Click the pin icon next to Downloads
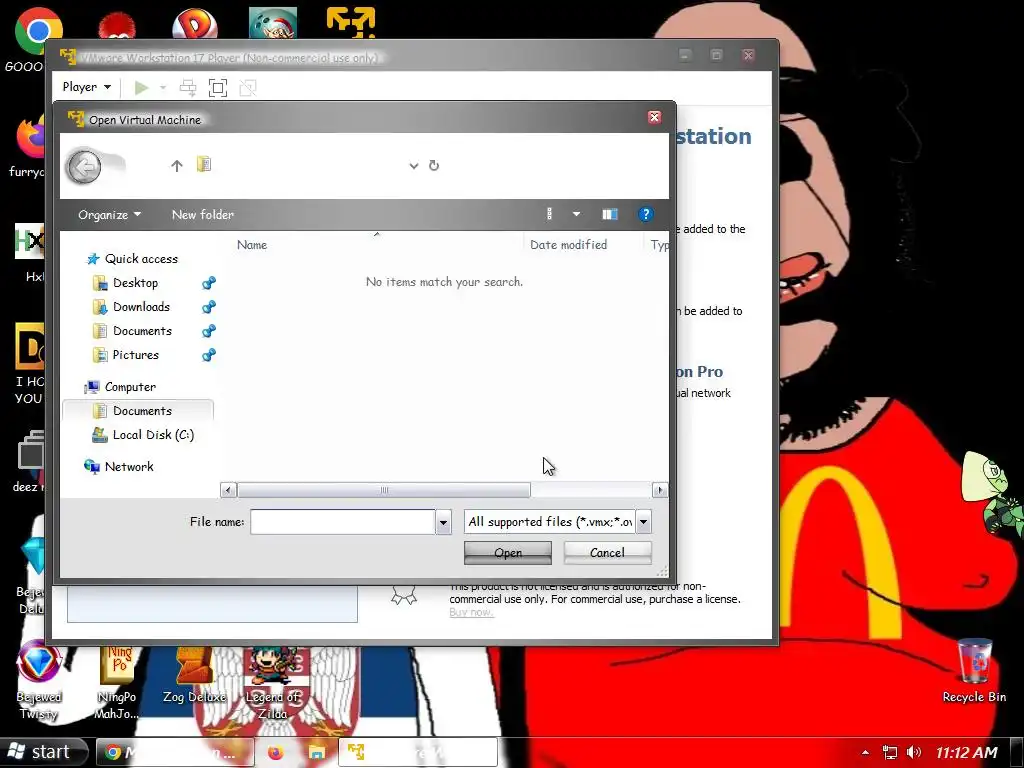The height and width of the screenshot is (768, 1024). pos(209,307)
